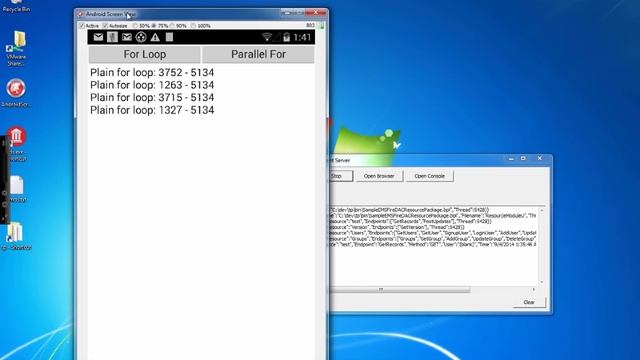Click the plain envelope notification icon

98,37
